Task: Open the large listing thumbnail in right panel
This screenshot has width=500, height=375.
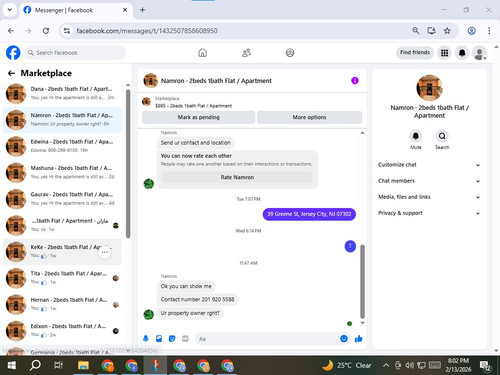Action: pos(429,88)
